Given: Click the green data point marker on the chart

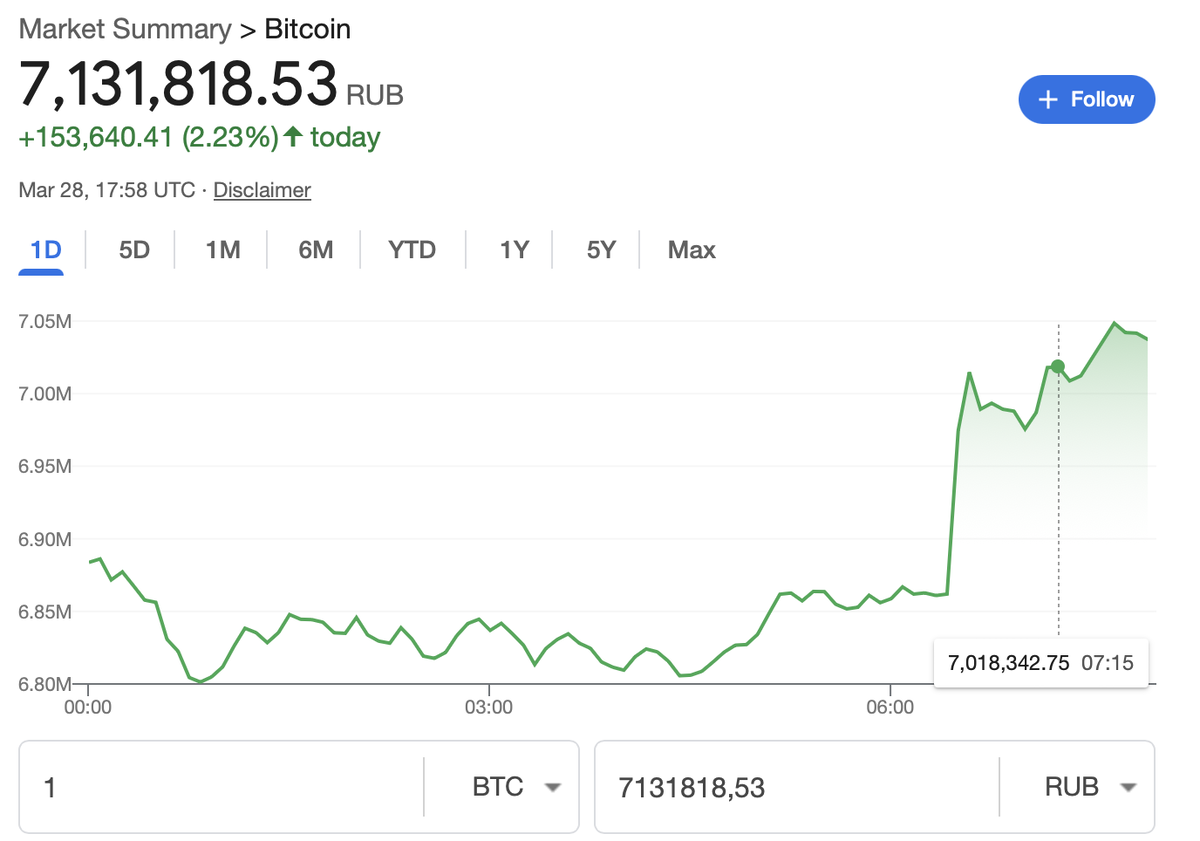Looking at the screenshot, I should [x=1057, y=367].
